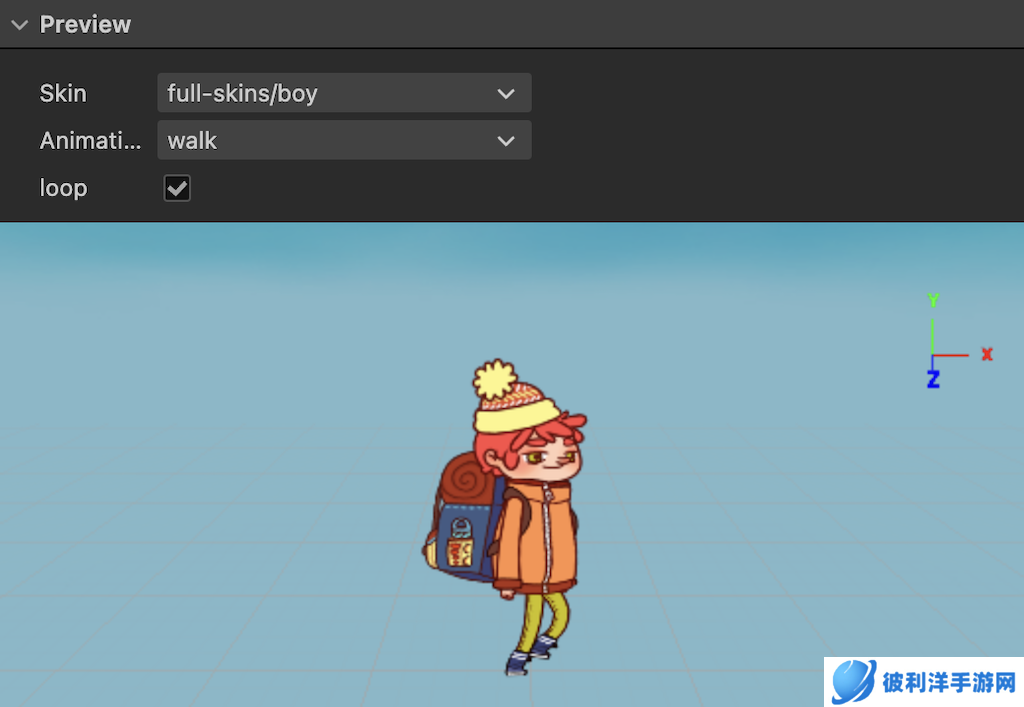Click the blue globe watermark logo
Viewport: 1024px width, 707px height.
853,683
